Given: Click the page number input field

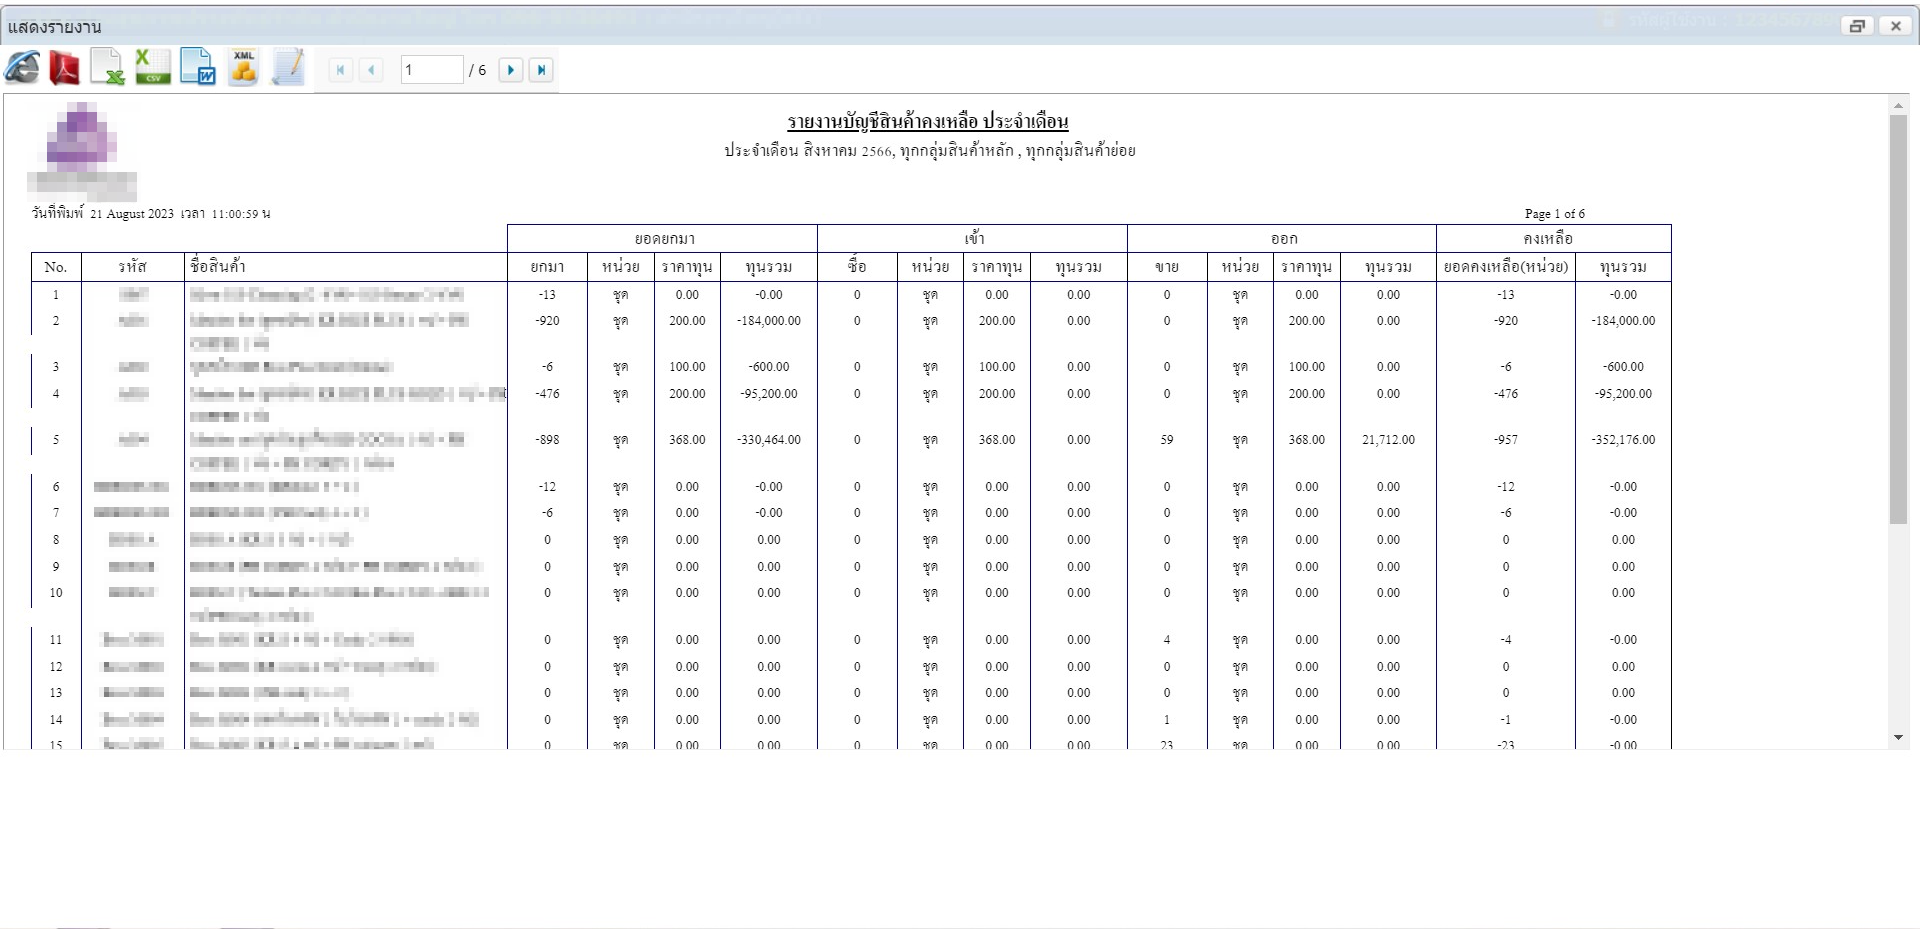Looking at the screenshot, I should point(431,70).
